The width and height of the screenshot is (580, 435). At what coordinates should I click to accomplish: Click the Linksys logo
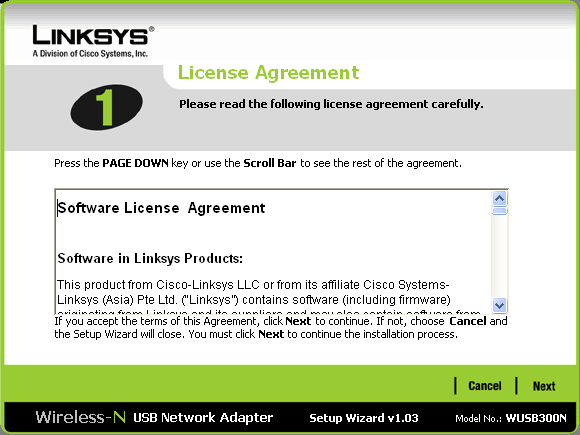93,36
